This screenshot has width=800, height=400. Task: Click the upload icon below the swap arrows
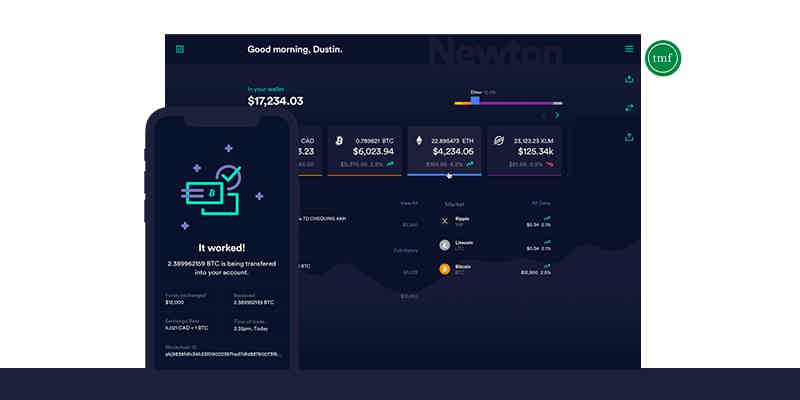pos(629,137)
